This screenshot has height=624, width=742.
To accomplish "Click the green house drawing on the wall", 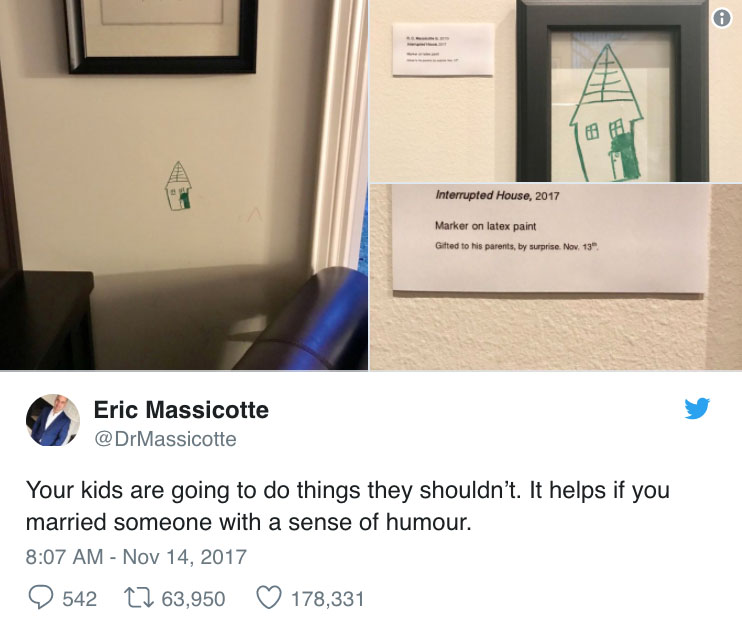I will [x=178, y=185].
